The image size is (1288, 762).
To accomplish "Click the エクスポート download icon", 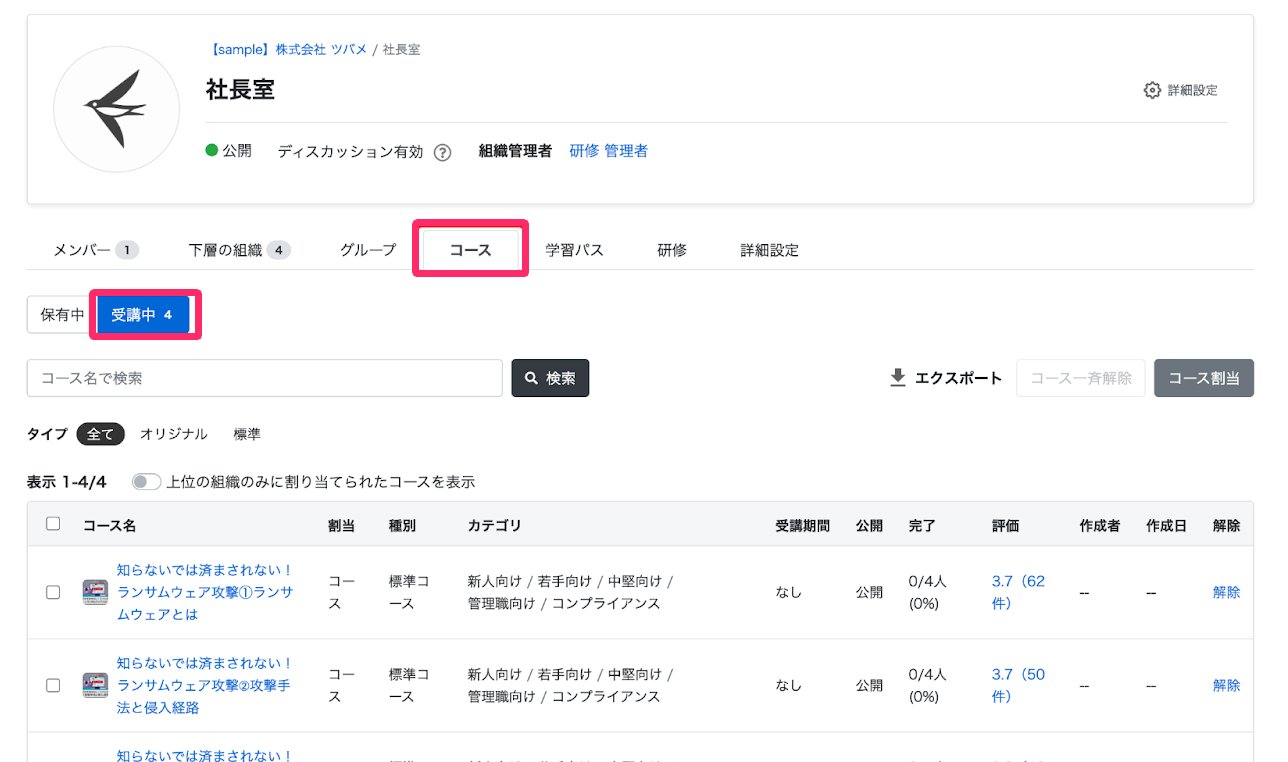I will [x=898, y=378].
